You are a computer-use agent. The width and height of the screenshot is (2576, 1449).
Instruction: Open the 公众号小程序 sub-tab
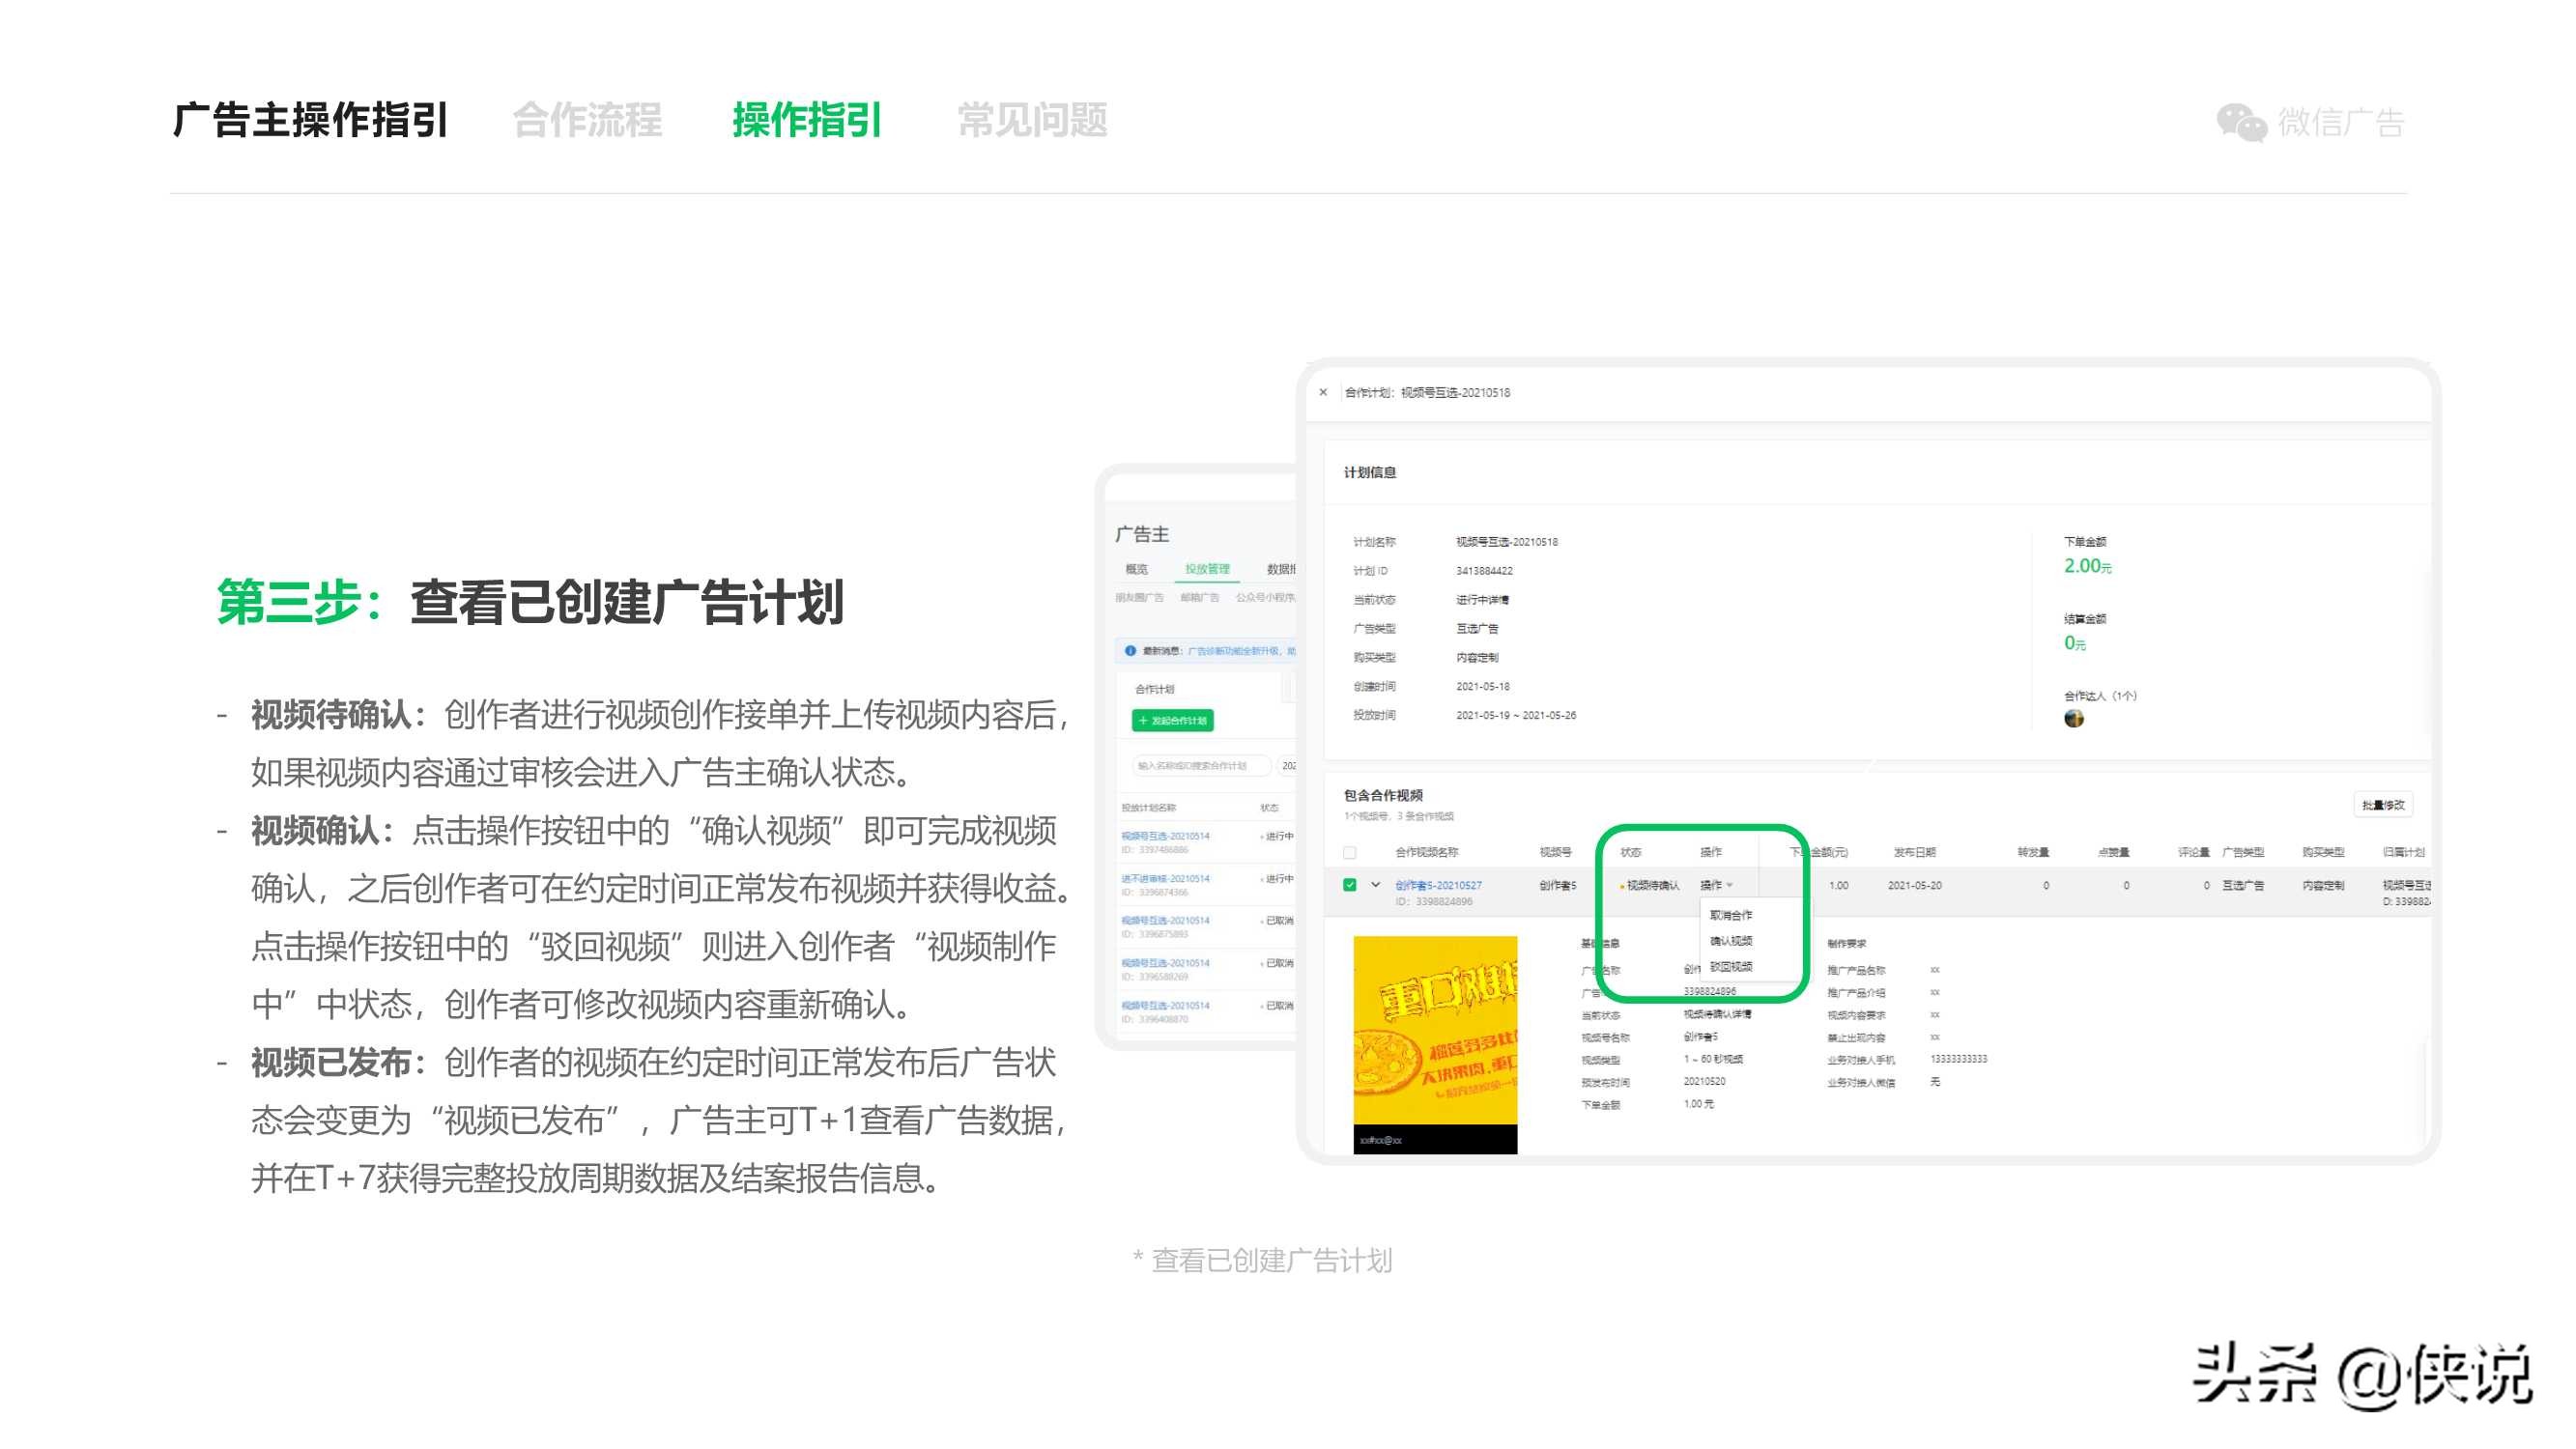(x=1265, y=597)
